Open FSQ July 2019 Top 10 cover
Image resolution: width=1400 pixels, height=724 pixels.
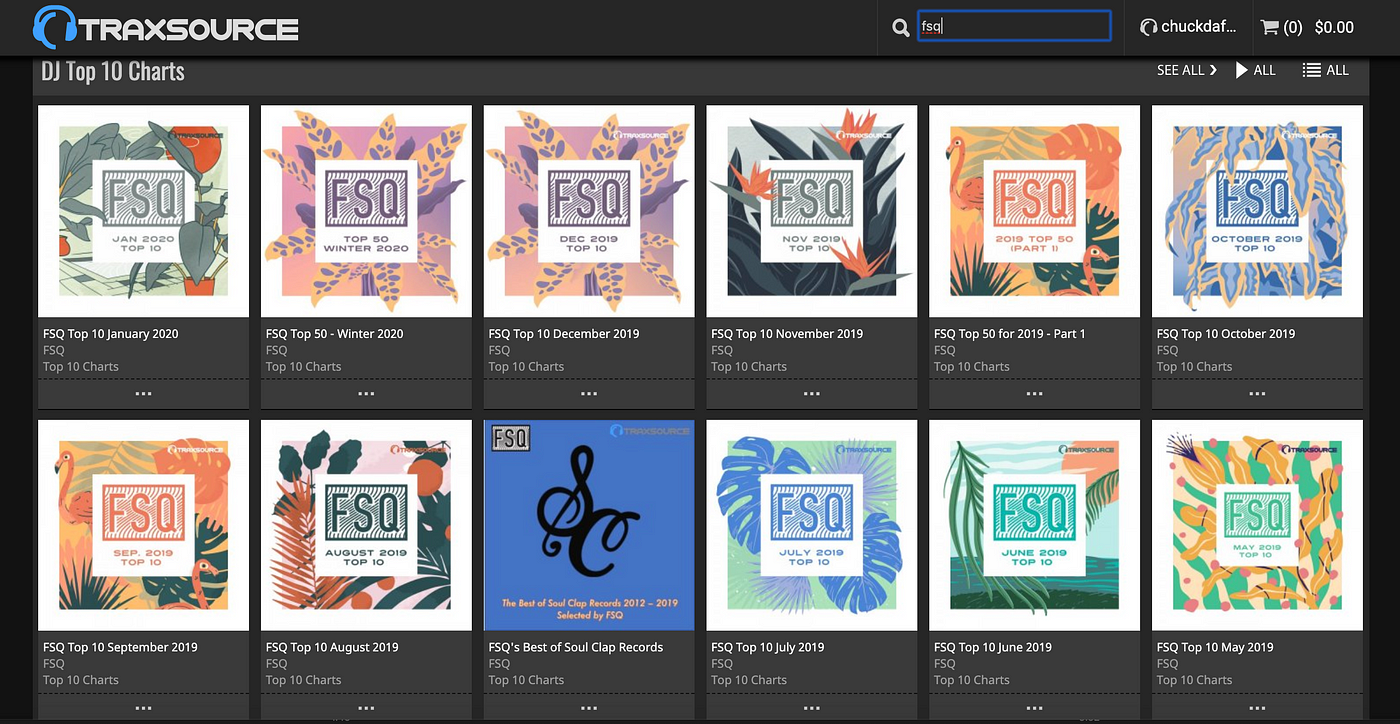(812, 525)
